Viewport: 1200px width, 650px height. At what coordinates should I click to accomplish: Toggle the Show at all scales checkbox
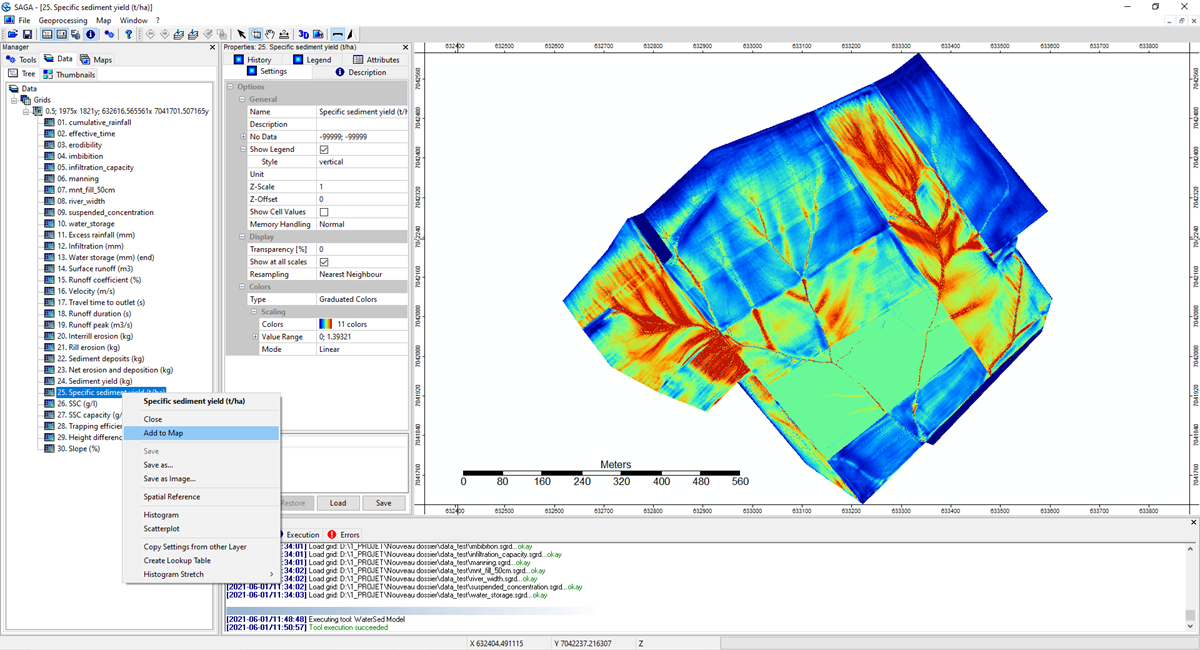tap(323, 261)
